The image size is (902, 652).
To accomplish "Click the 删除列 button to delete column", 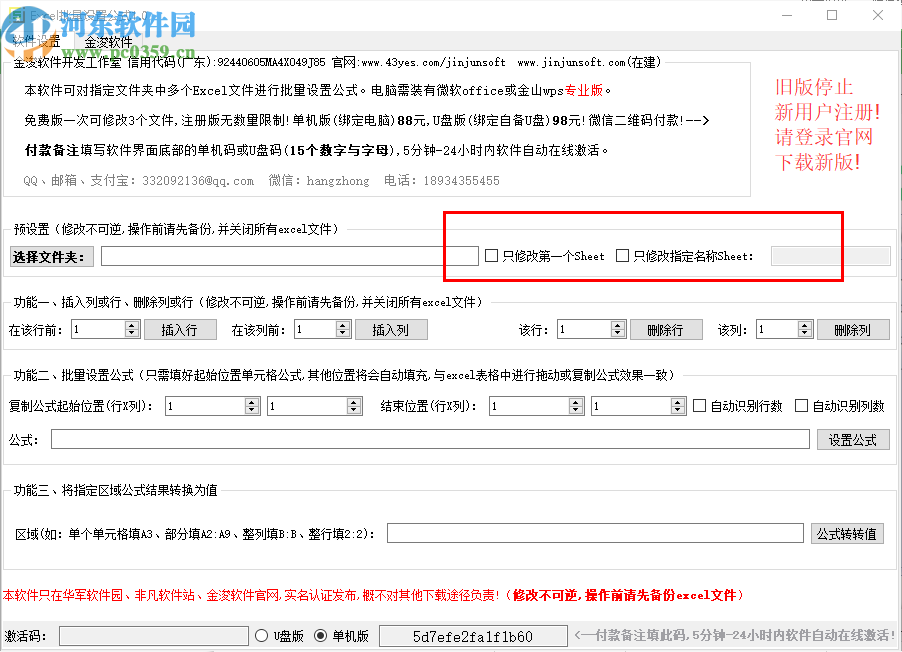I will point(853,328).
